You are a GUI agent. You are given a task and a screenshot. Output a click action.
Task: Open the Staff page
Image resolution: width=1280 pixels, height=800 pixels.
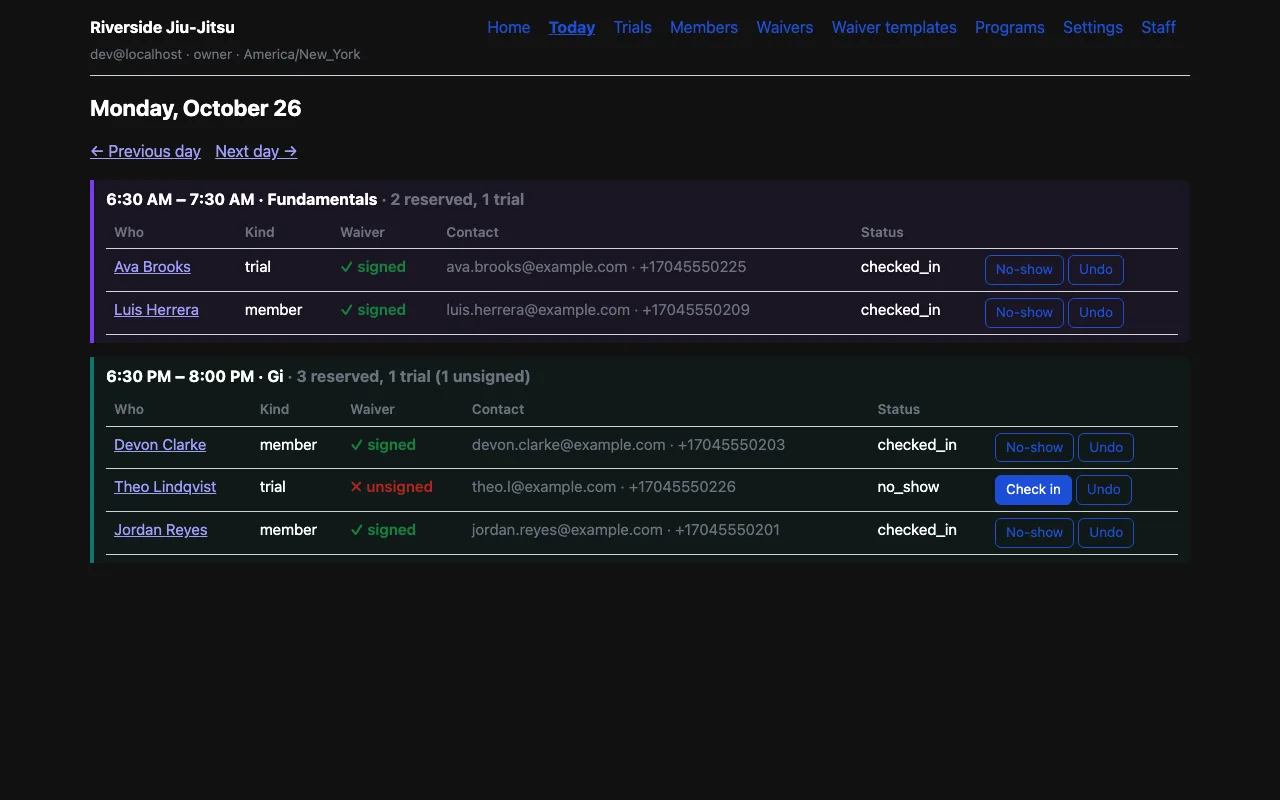coord(1158,27)
